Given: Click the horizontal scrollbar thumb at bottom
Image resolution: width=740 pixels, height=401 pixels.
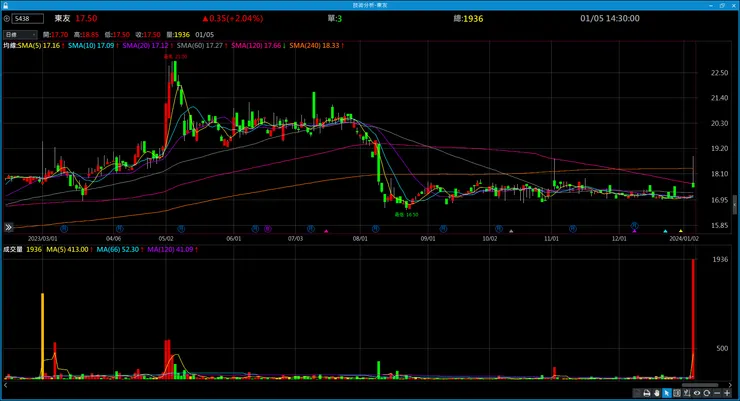Looking at the screenshot, I should (700, 385).
